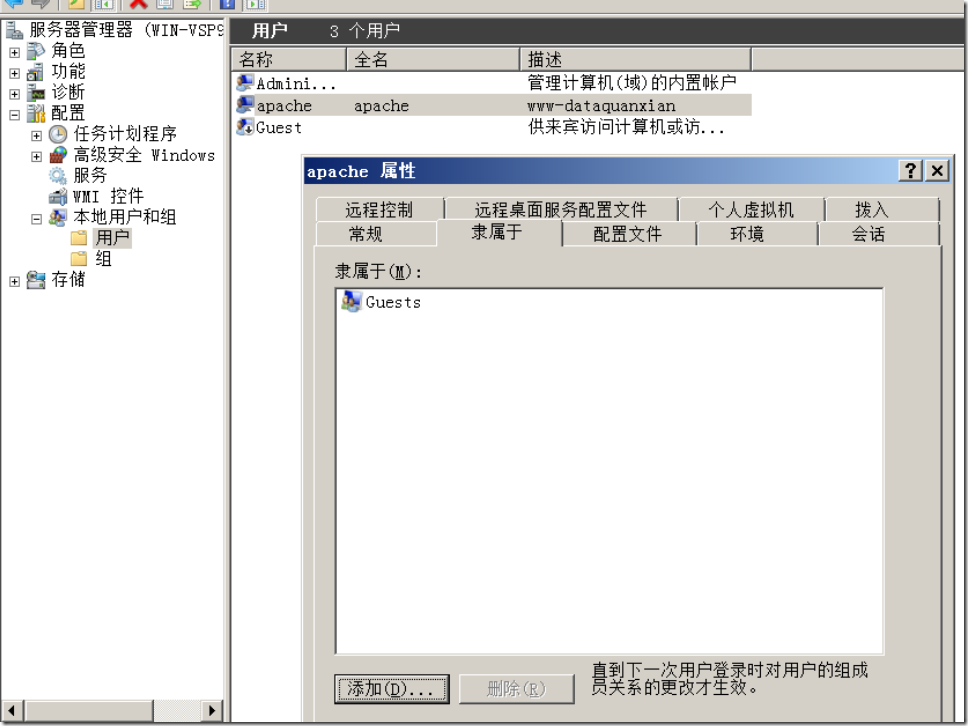Select the 用户 folder label in tree
This screenshot has width=968, height=726.
(x=112, y=238)
